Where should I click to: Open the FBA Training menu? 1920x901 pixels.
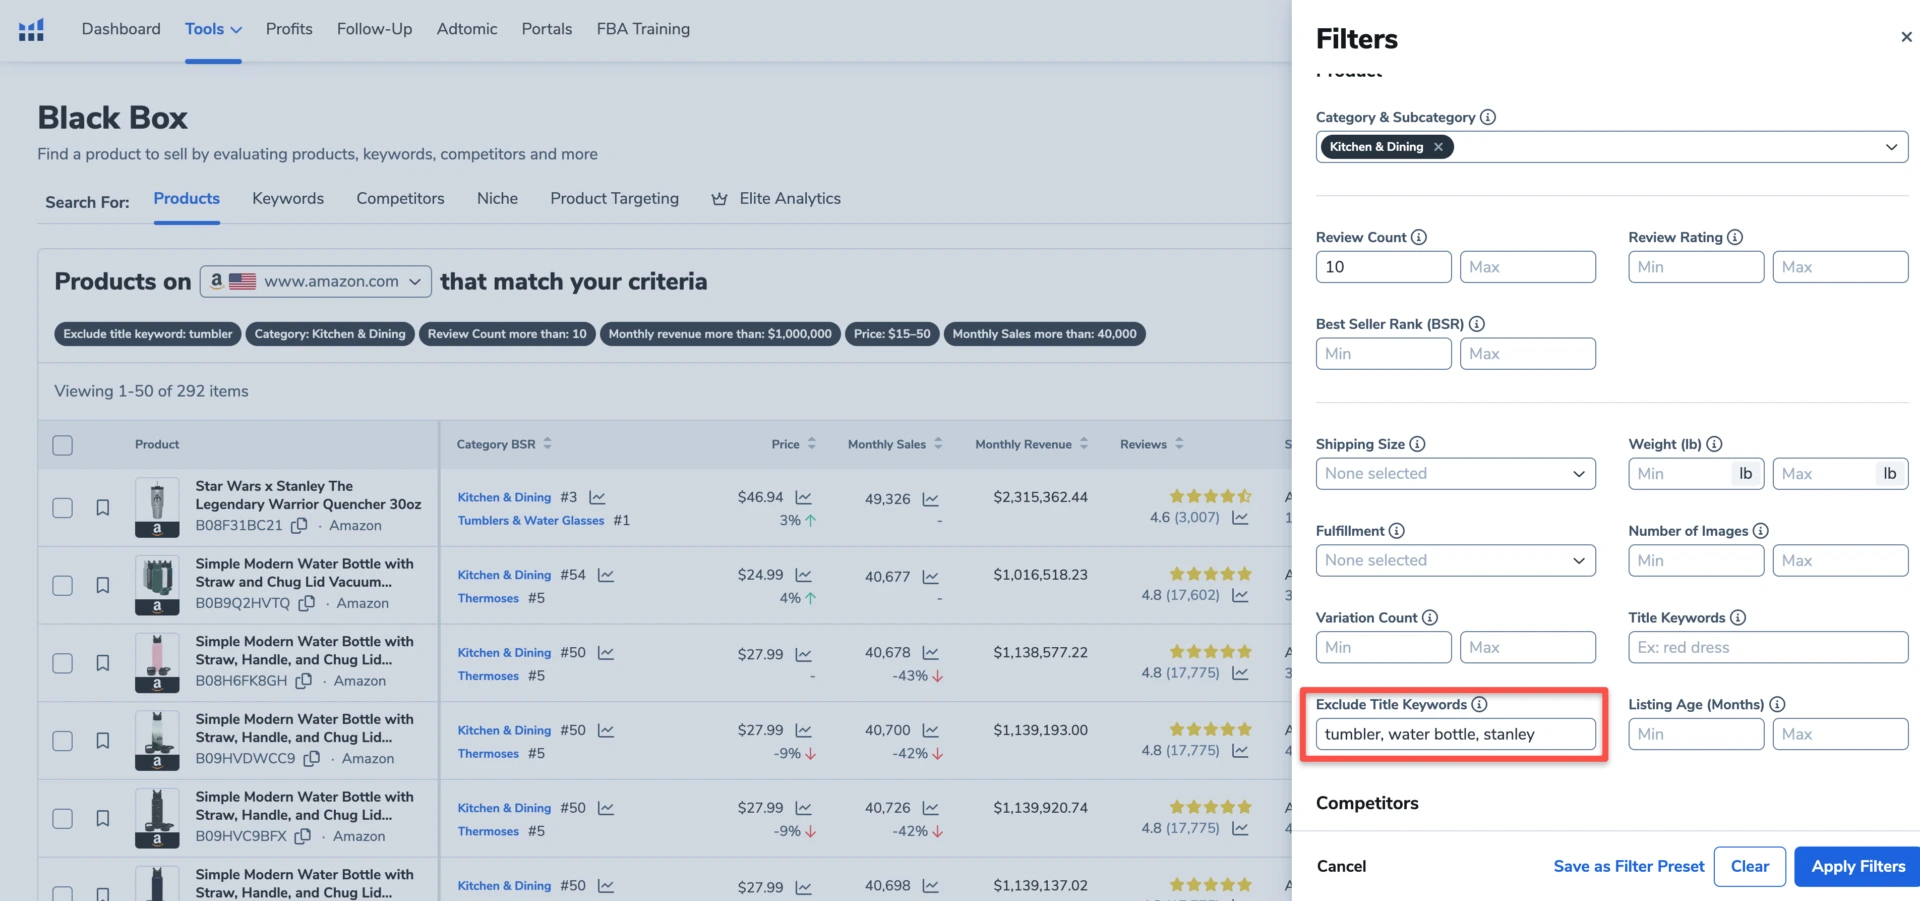[x=643, y=29]
